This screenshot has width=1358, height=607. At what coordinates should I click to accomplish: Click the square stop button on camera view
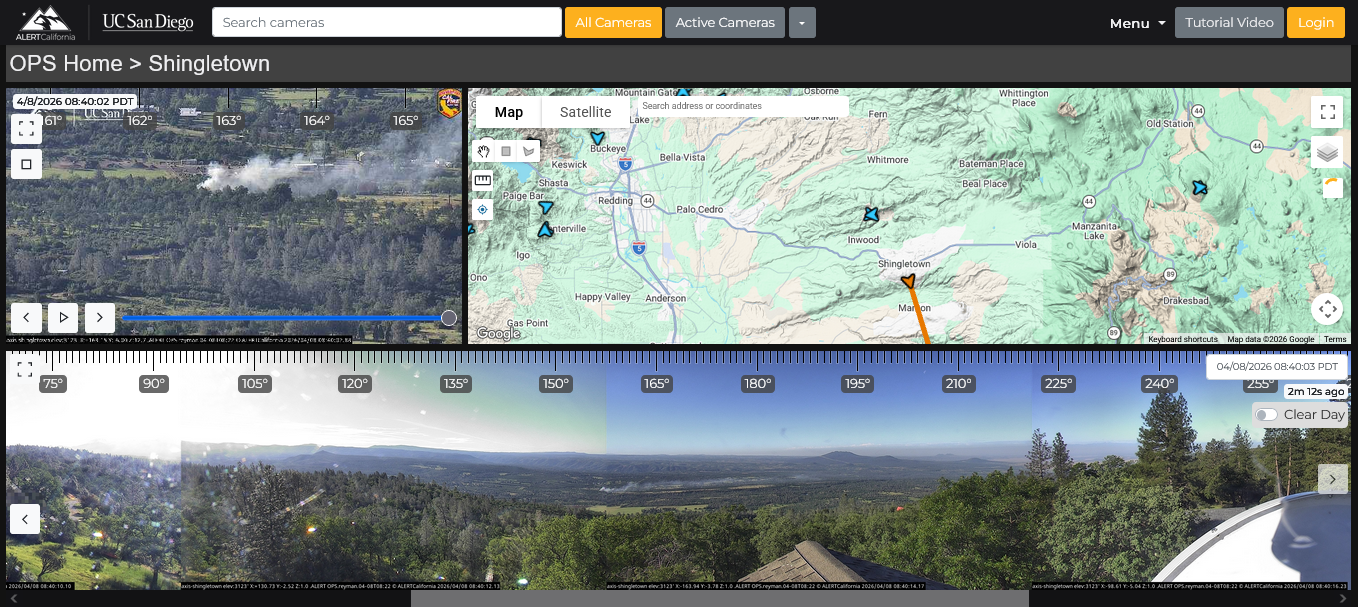click(x=26, y=164)
